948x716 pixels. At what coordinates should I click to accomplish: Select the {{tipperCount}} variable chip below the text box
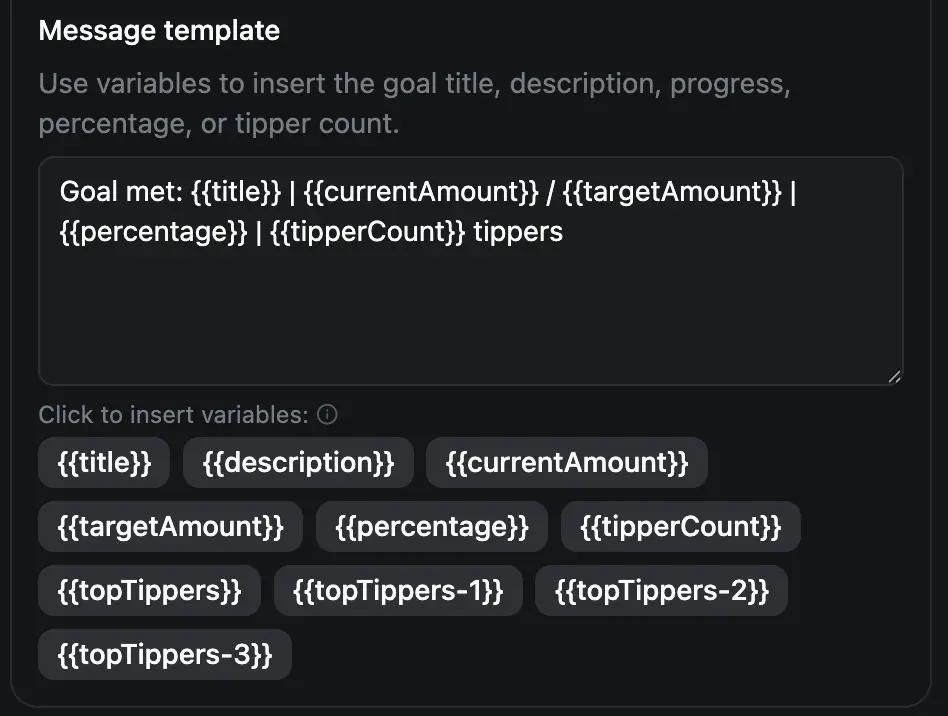[681, 527]
